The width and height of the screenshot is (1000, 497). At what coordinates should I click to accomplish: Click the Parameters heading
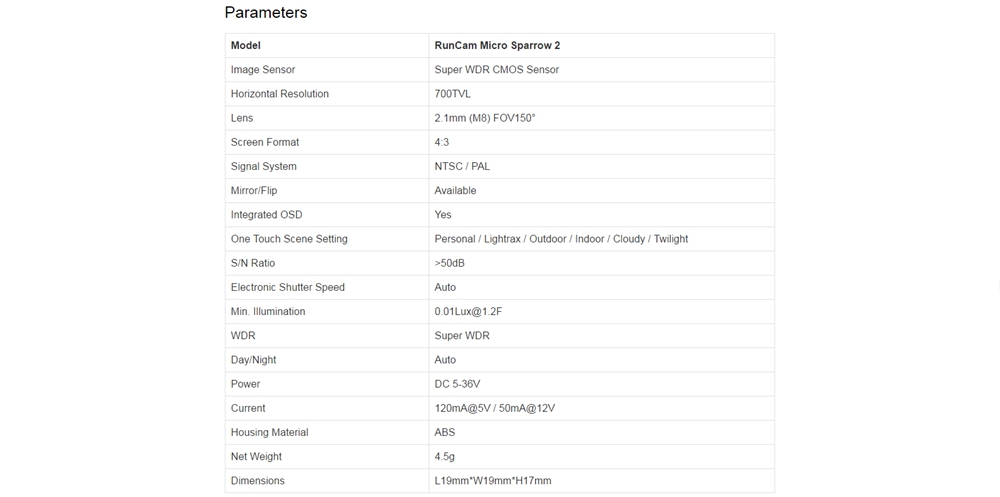265,13
